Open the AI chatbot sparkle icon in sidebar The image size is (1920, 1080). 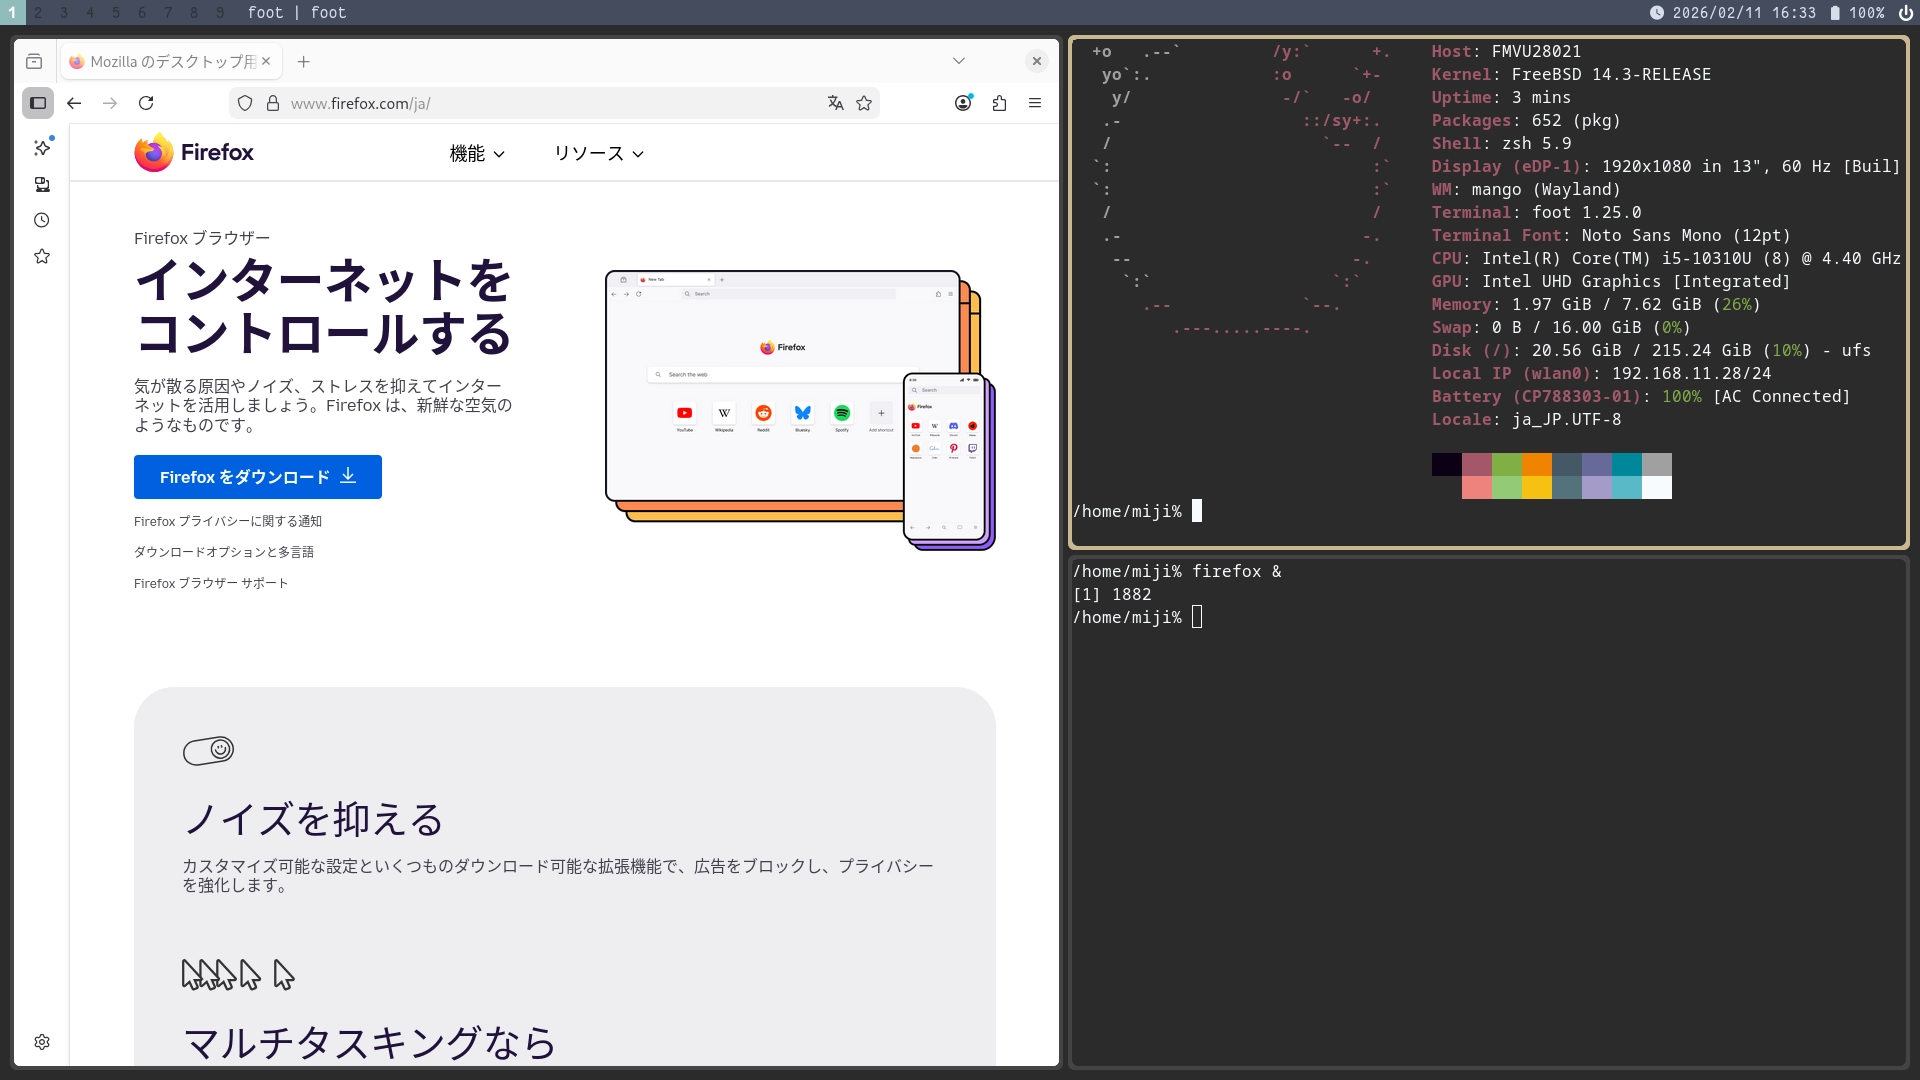click(x=42, y=148)
